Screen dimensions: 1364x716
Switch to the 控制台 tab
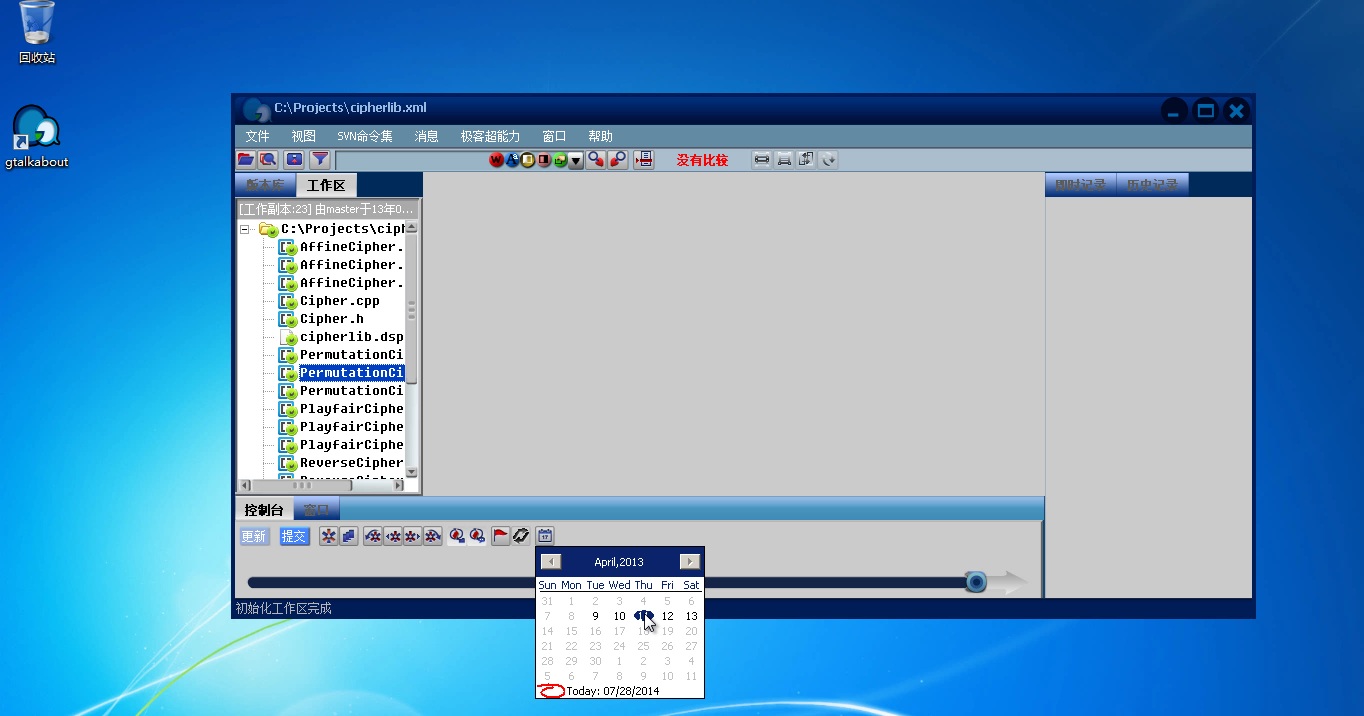pyautogui.click(x=264, y=510)
